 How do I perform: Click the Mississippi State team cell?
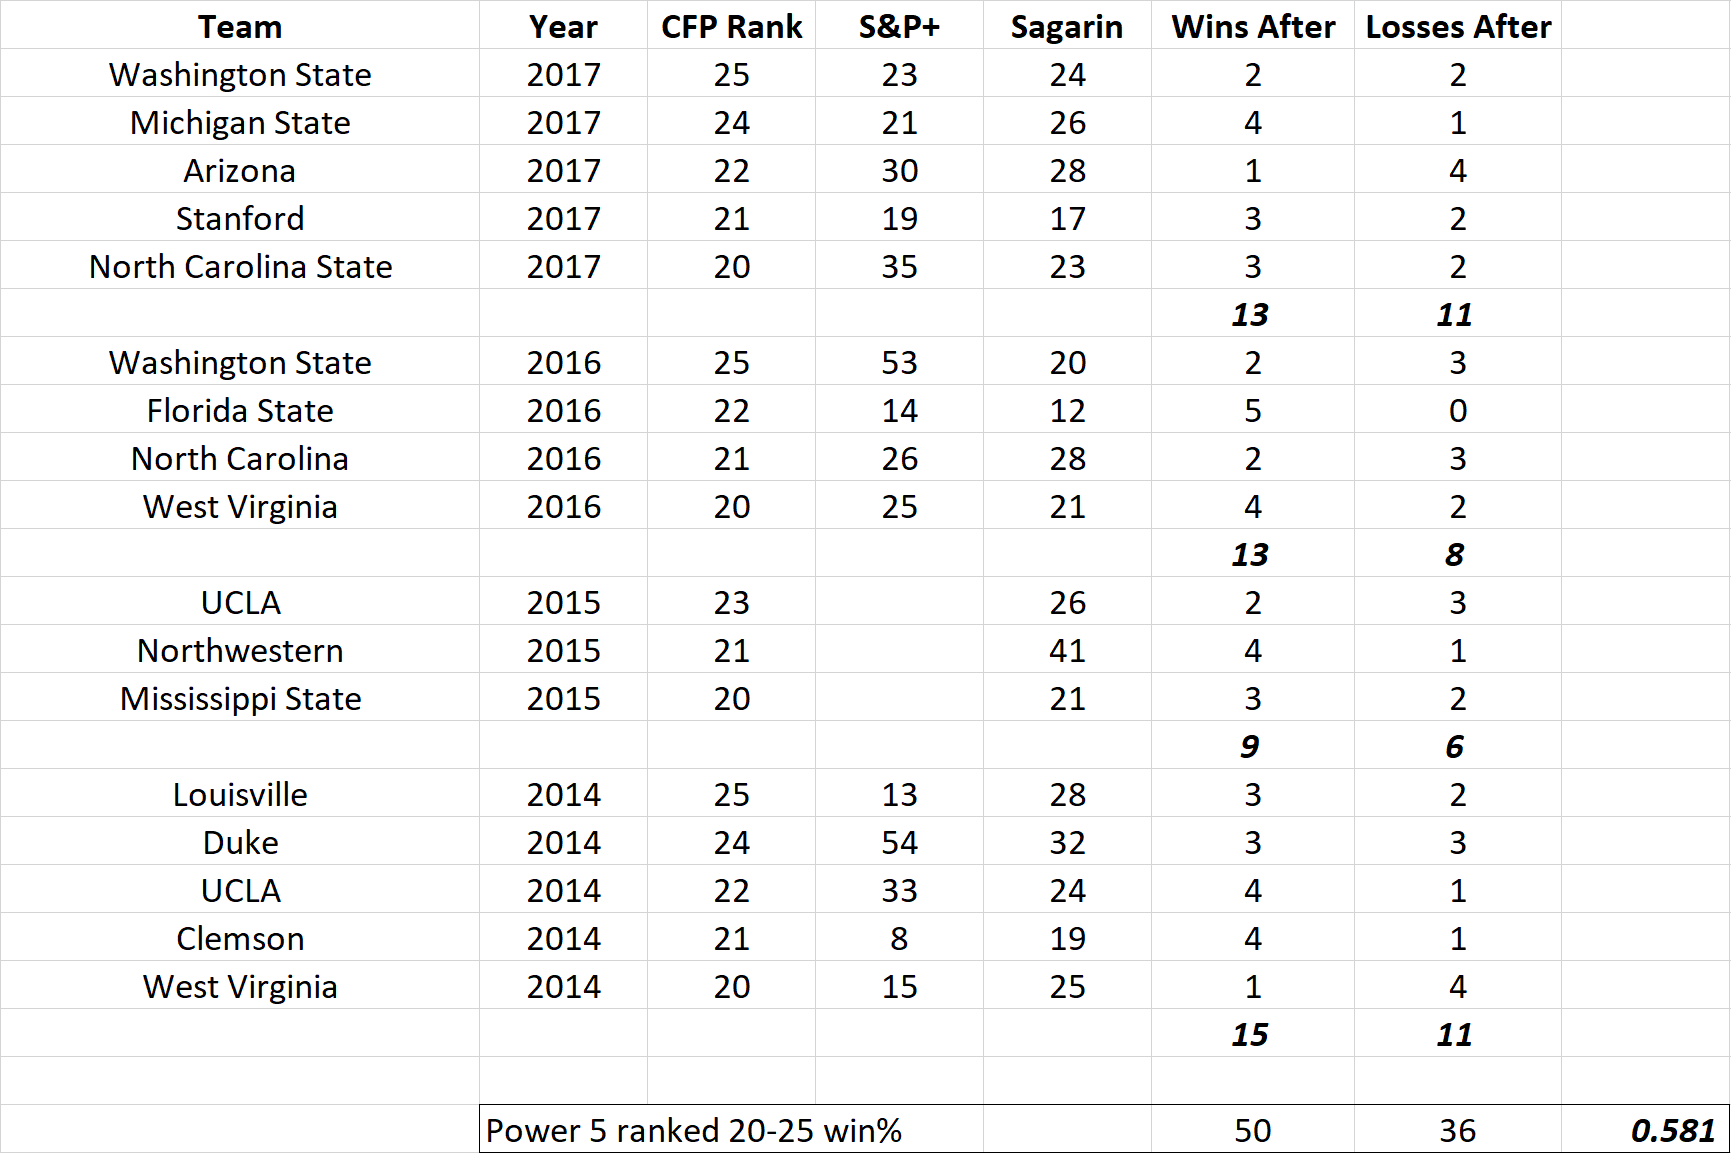(240, 697)
